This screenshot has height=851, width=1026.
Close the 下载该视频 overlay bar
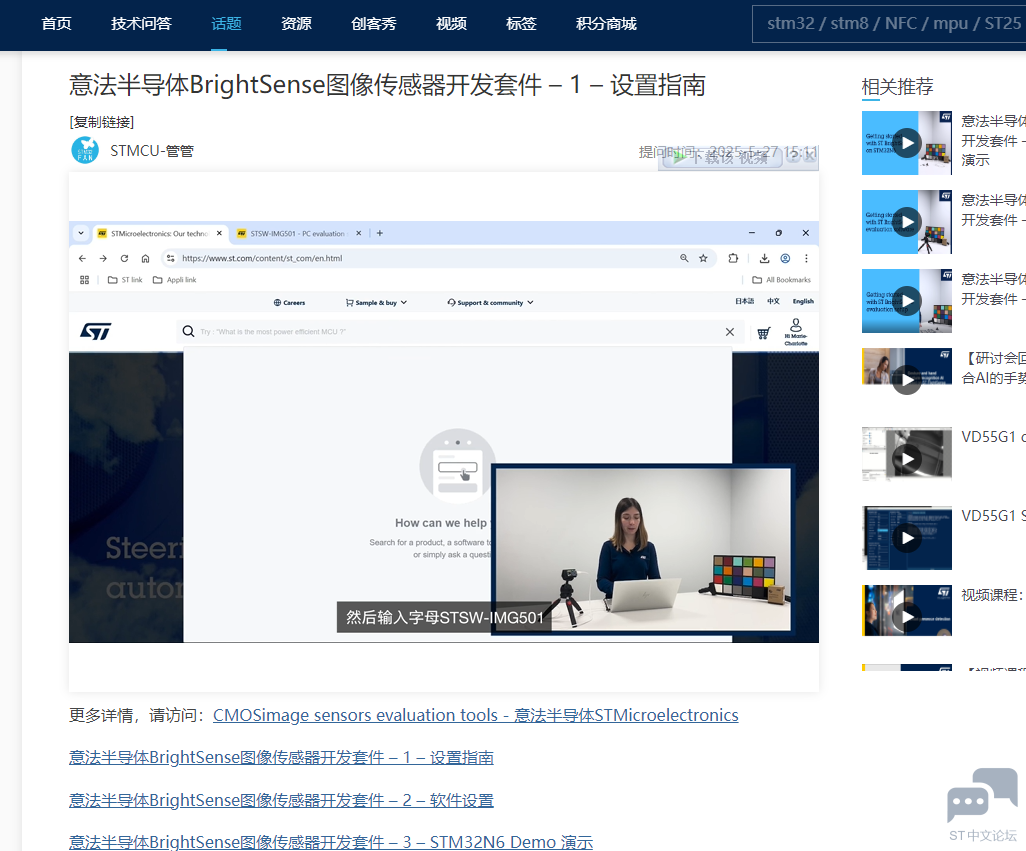pyautogui.click(x=809, y=155)
